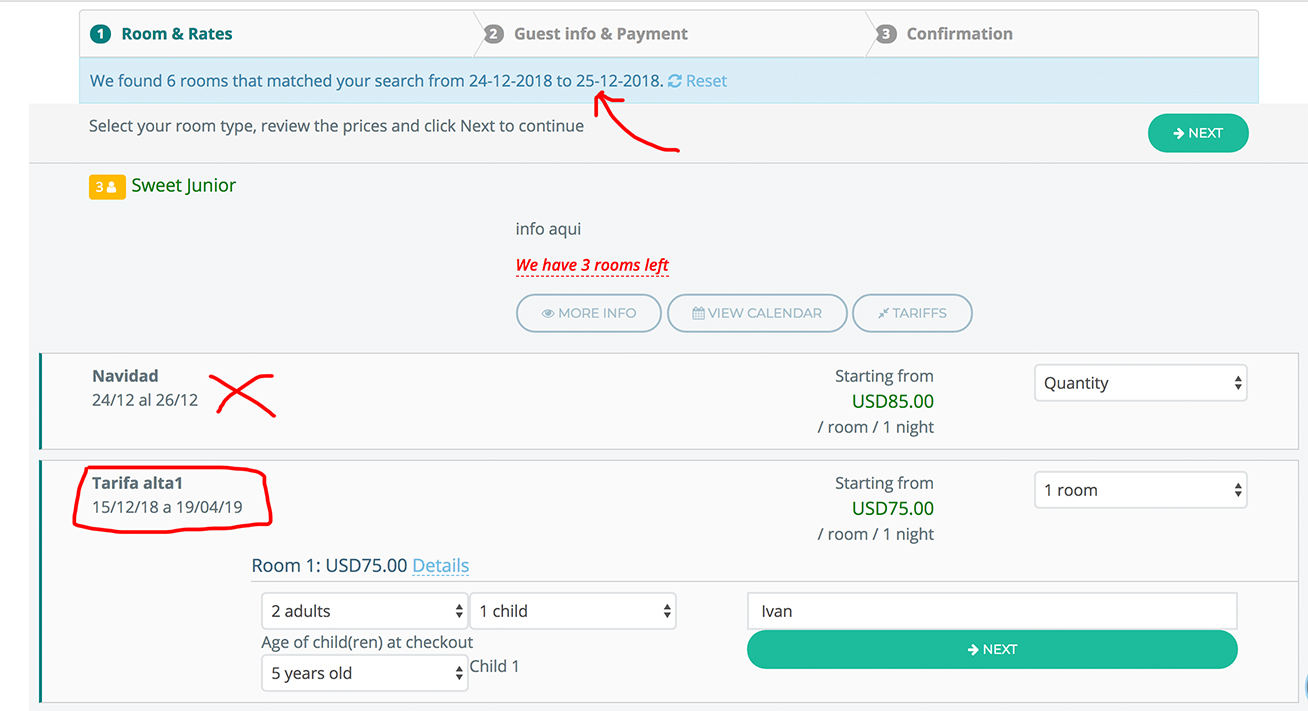This screenshot has width=1308, height=711.
Task: Click step 3 circle number icon
Action: [x=886, y=34]
